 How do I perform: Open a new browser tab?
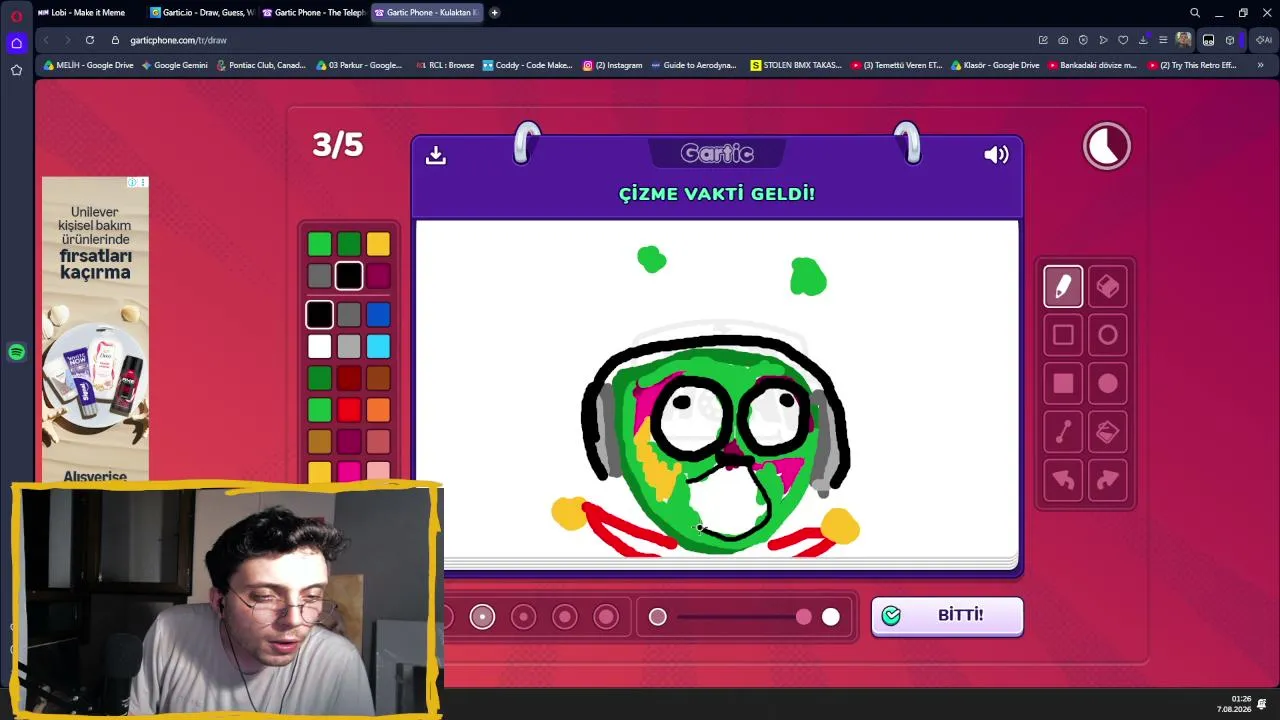494,13
